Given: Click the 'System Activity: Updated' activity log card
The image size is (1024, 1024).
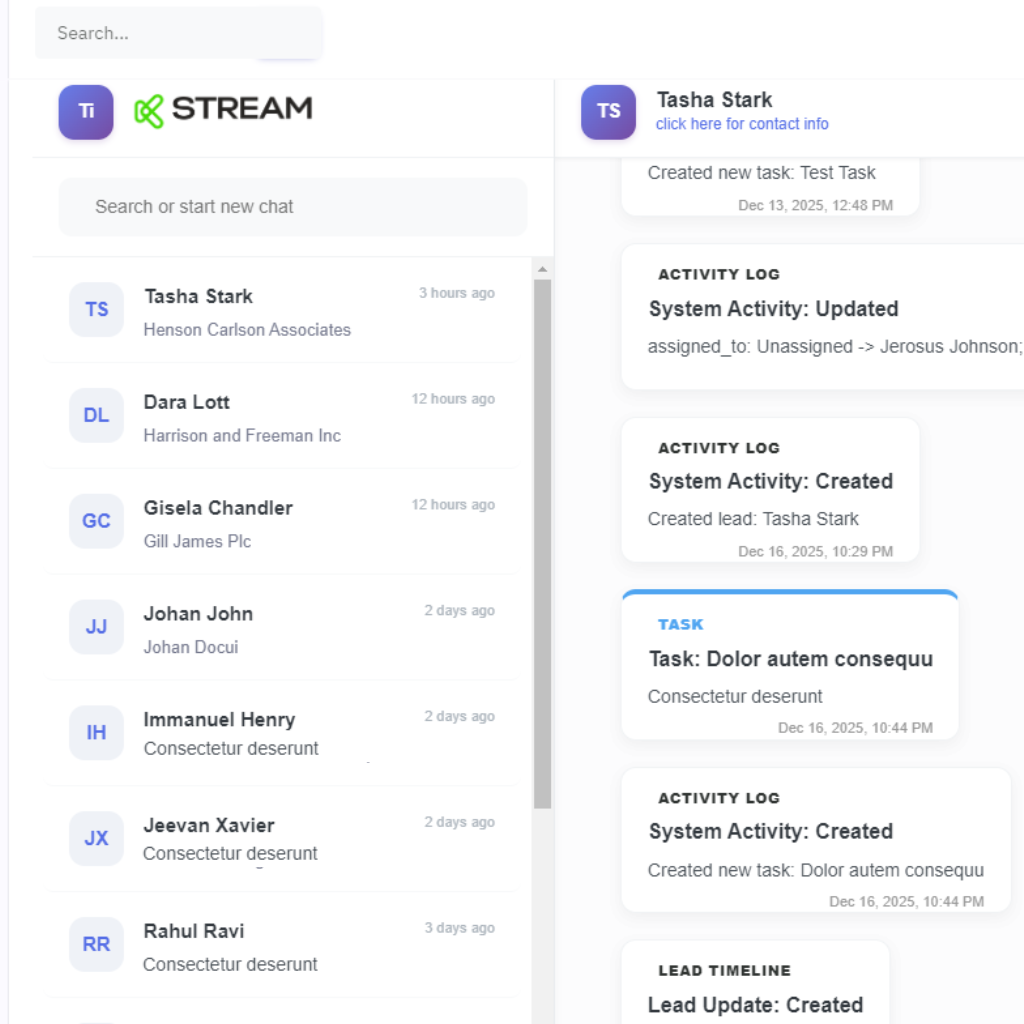Looking at the screenshot, I should (822, 317).
